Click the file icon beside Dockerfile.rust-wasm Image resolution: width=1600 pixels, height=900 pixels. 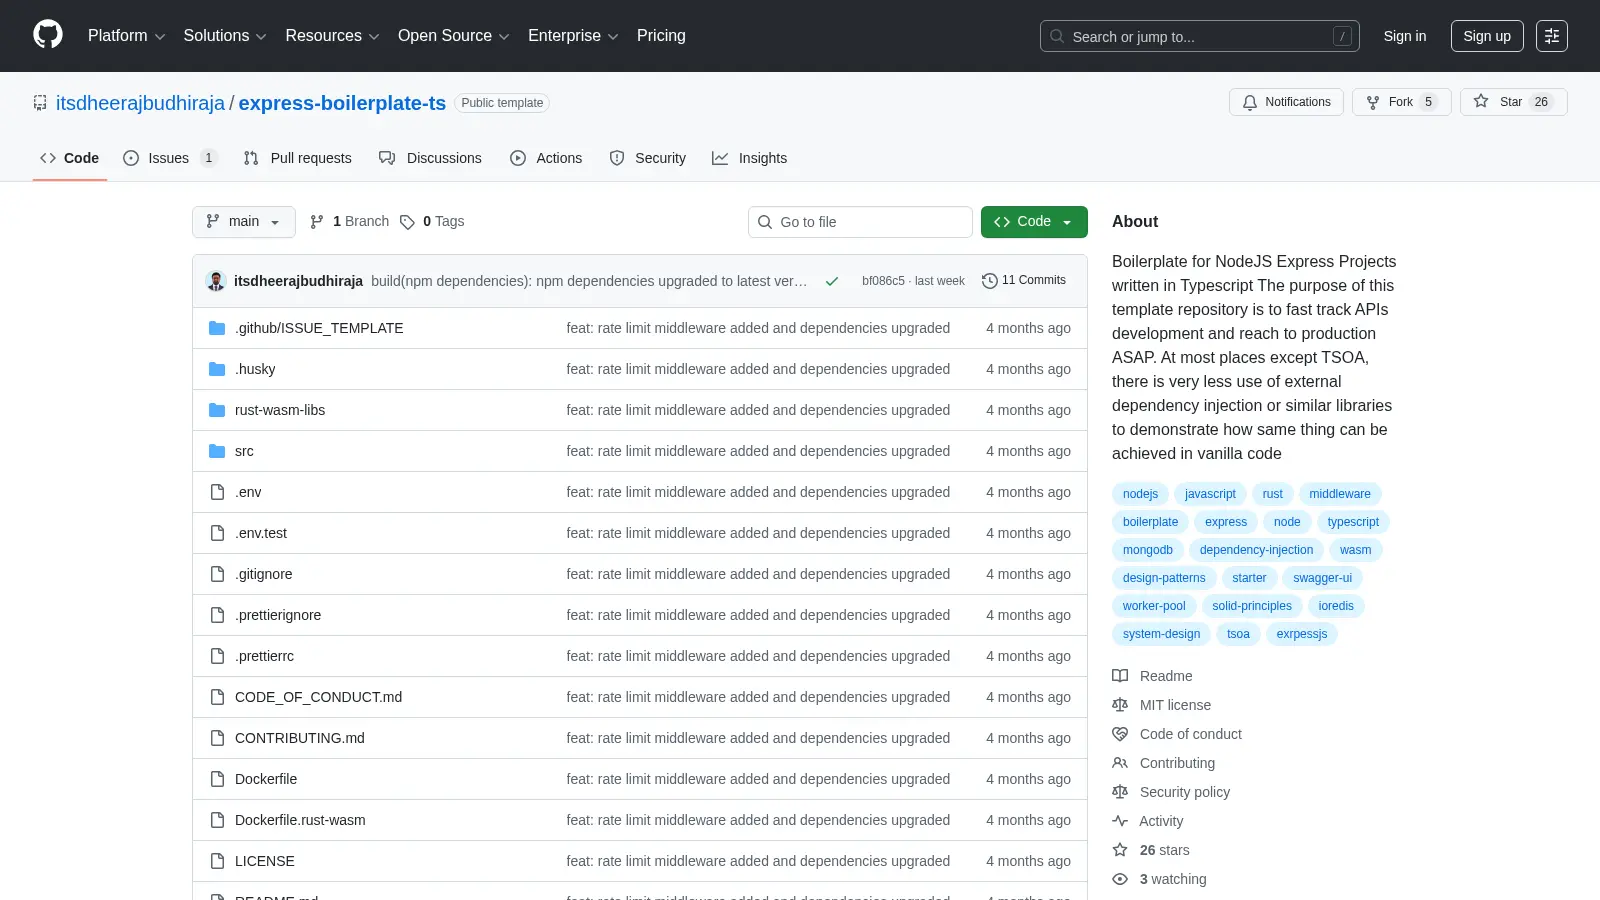217,820
